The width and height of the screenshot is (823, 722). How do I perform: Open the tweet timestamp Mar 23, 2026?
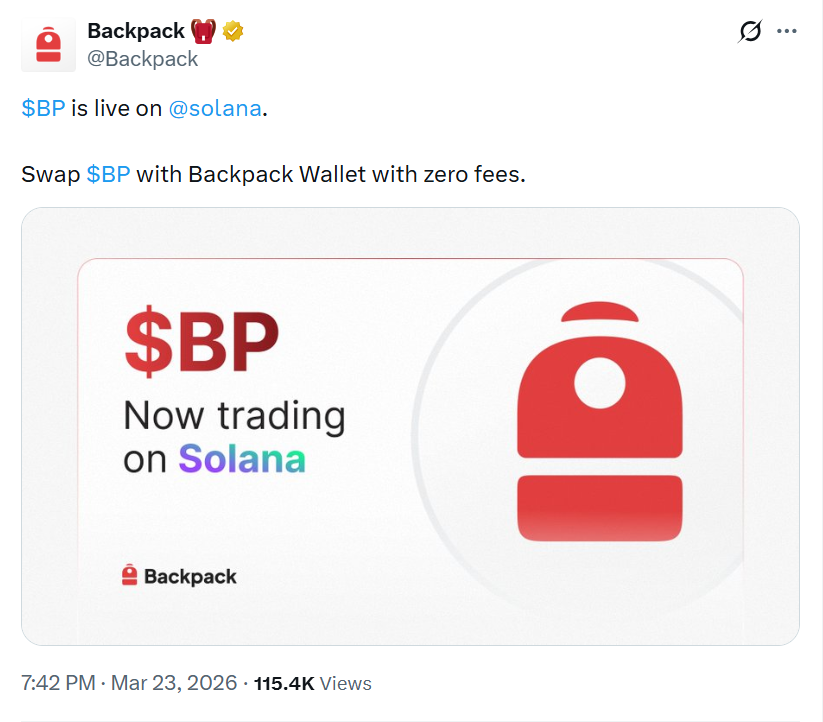tap(128, 684)
